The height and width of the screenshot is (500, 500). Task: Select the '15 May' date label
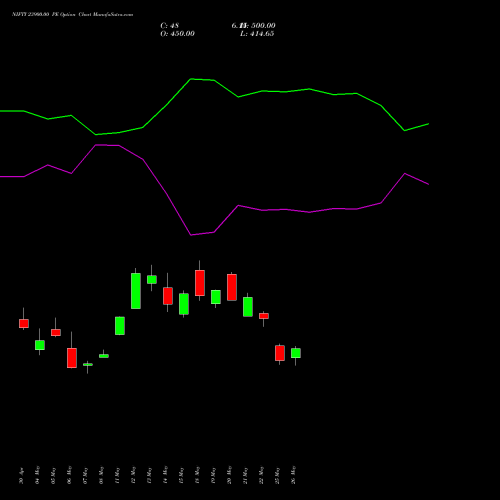click(182, 476)
